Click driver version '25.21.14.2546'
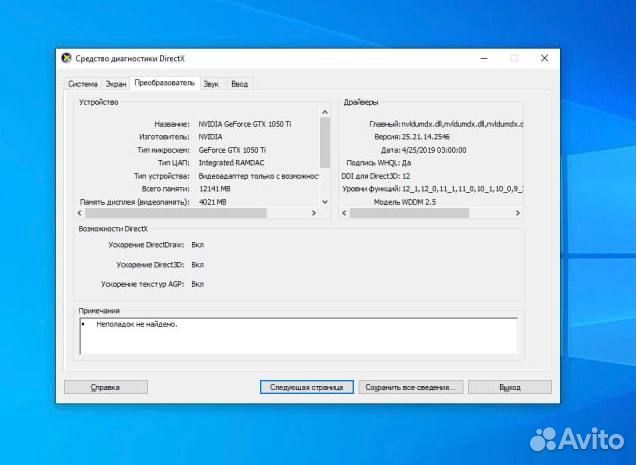The width and height of the screenshot is (636, 465). coord(425,137)
